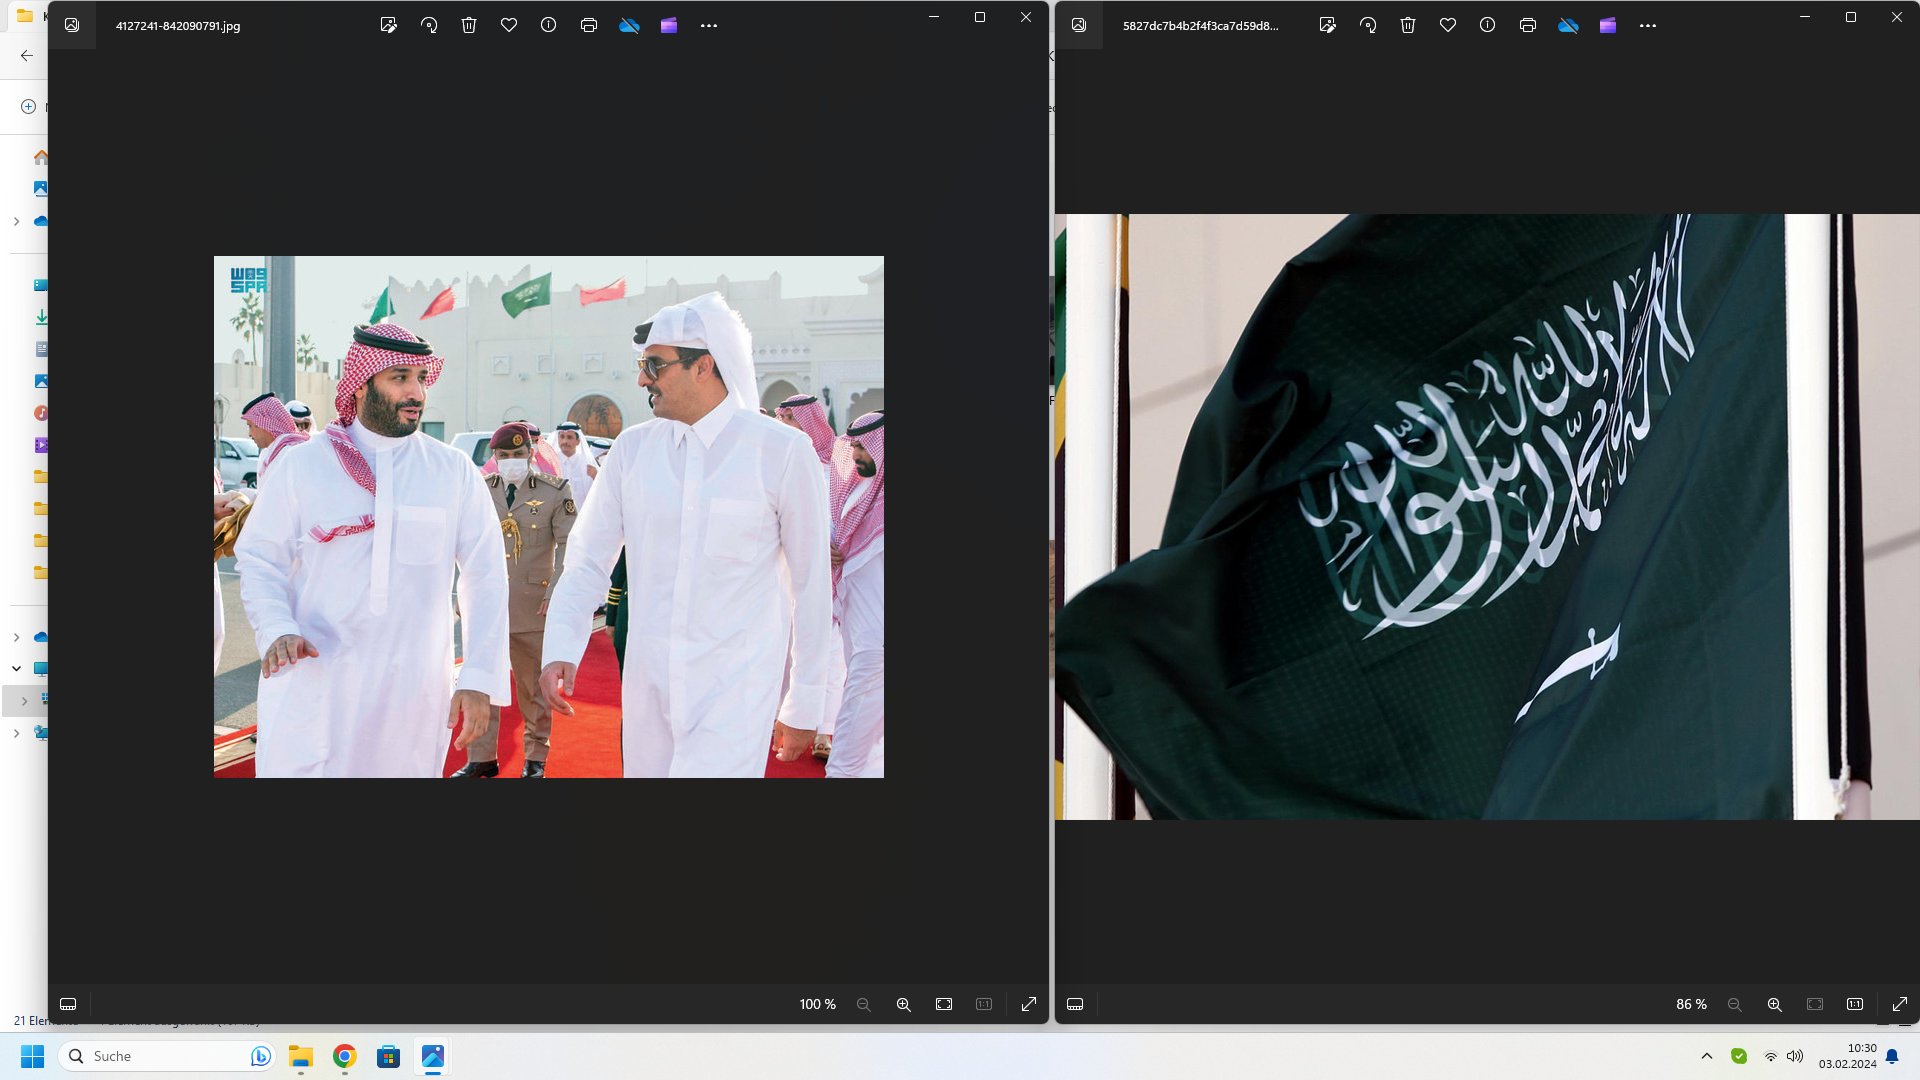Rotate image in left Photos window
Screen dimensions: 1920x1080
(x=428, y=25)
